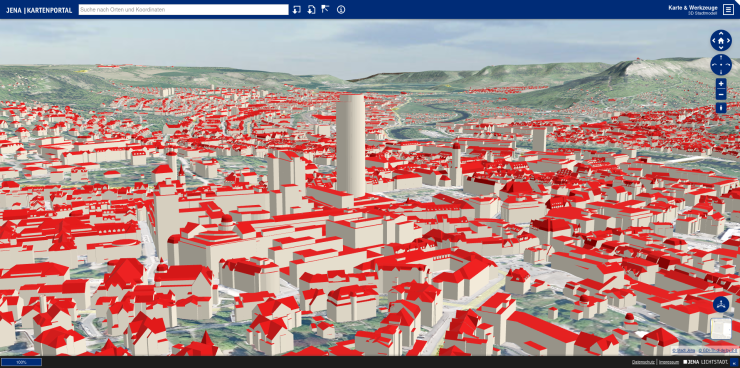
Task: Open the second map attribution link
Action: pyautogui.click(x=717, y=351)
